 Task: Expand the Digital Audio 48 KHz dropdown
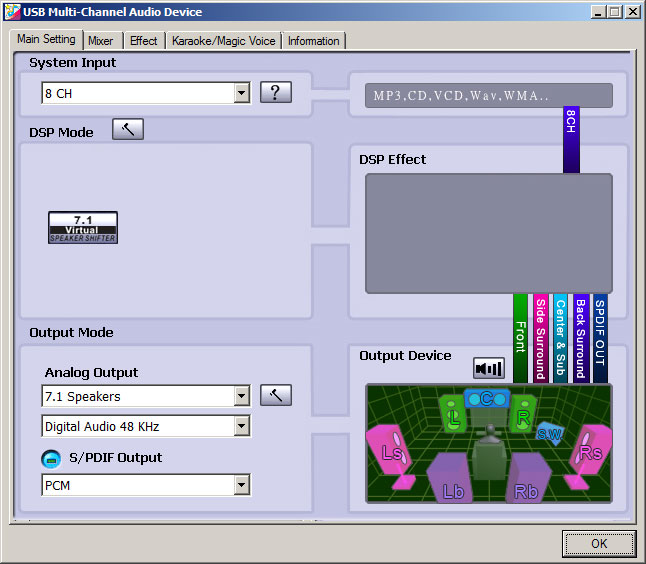241,427
